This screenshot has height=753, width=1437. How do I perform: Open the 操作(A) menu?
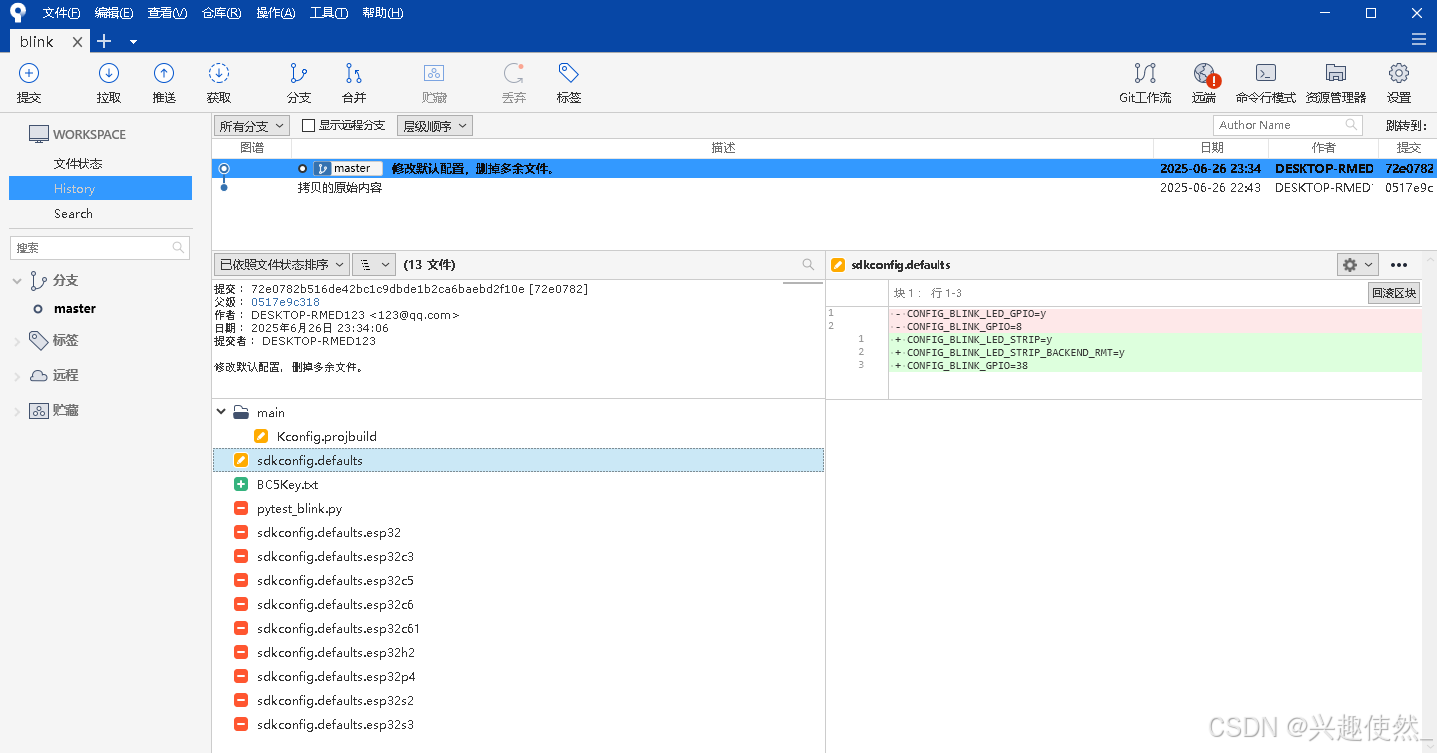(276, 13)
